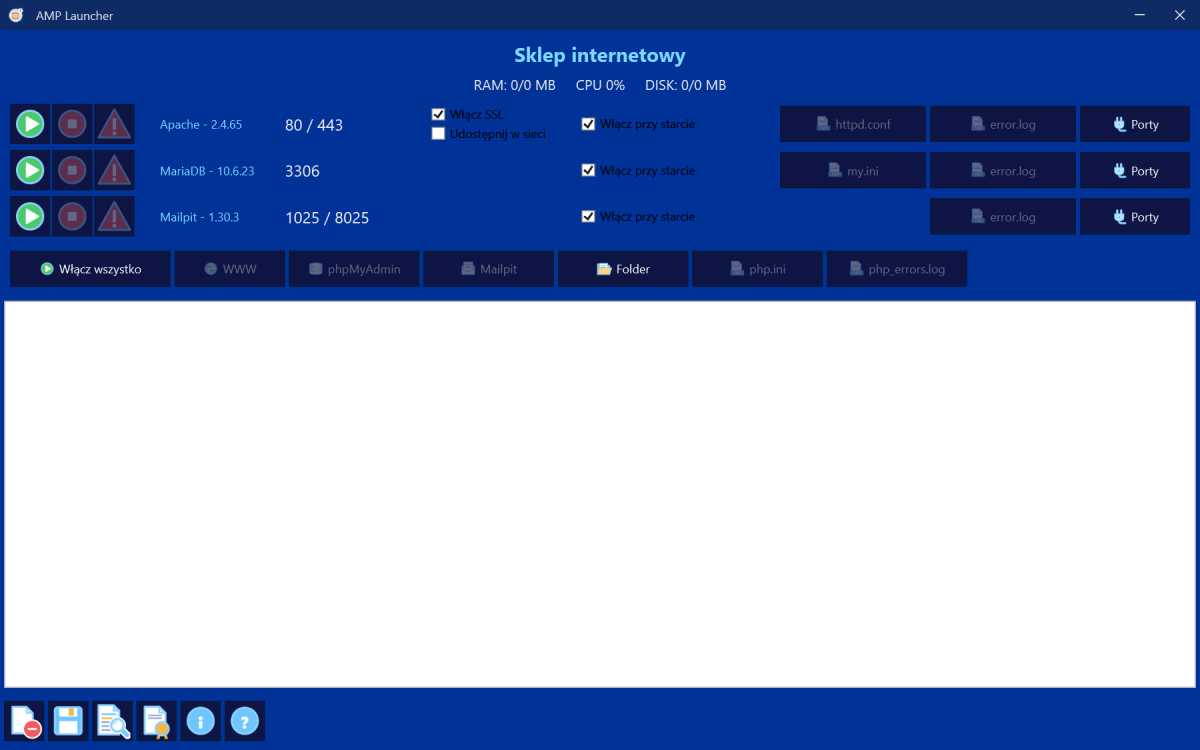The height and width of the screenshot is (750, 1200).
Task: Stop the Apache server
Action: click(x=72, y=125)
